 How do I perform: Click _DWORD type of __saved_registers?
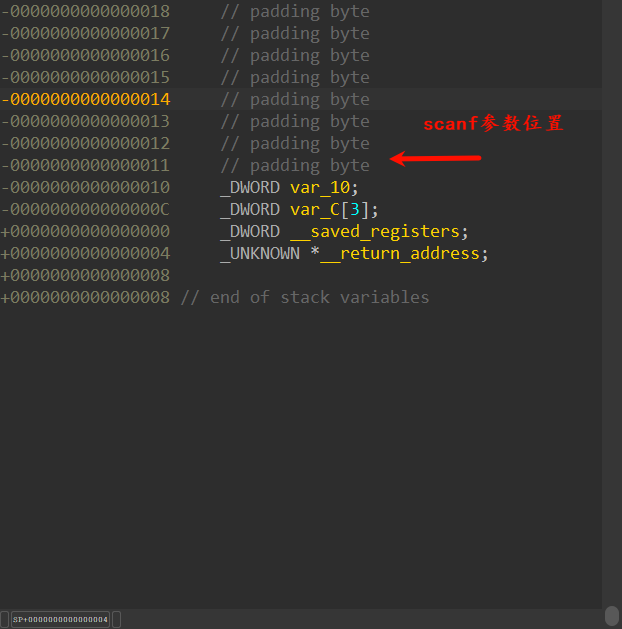[x=250, y=232]
